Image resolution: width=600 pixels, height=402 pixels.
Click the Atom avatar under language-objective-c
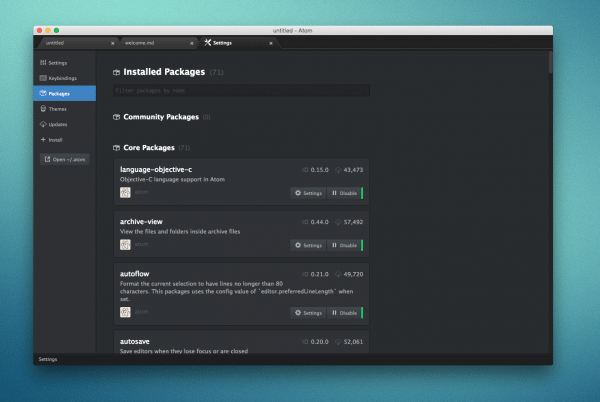(125, 193)
